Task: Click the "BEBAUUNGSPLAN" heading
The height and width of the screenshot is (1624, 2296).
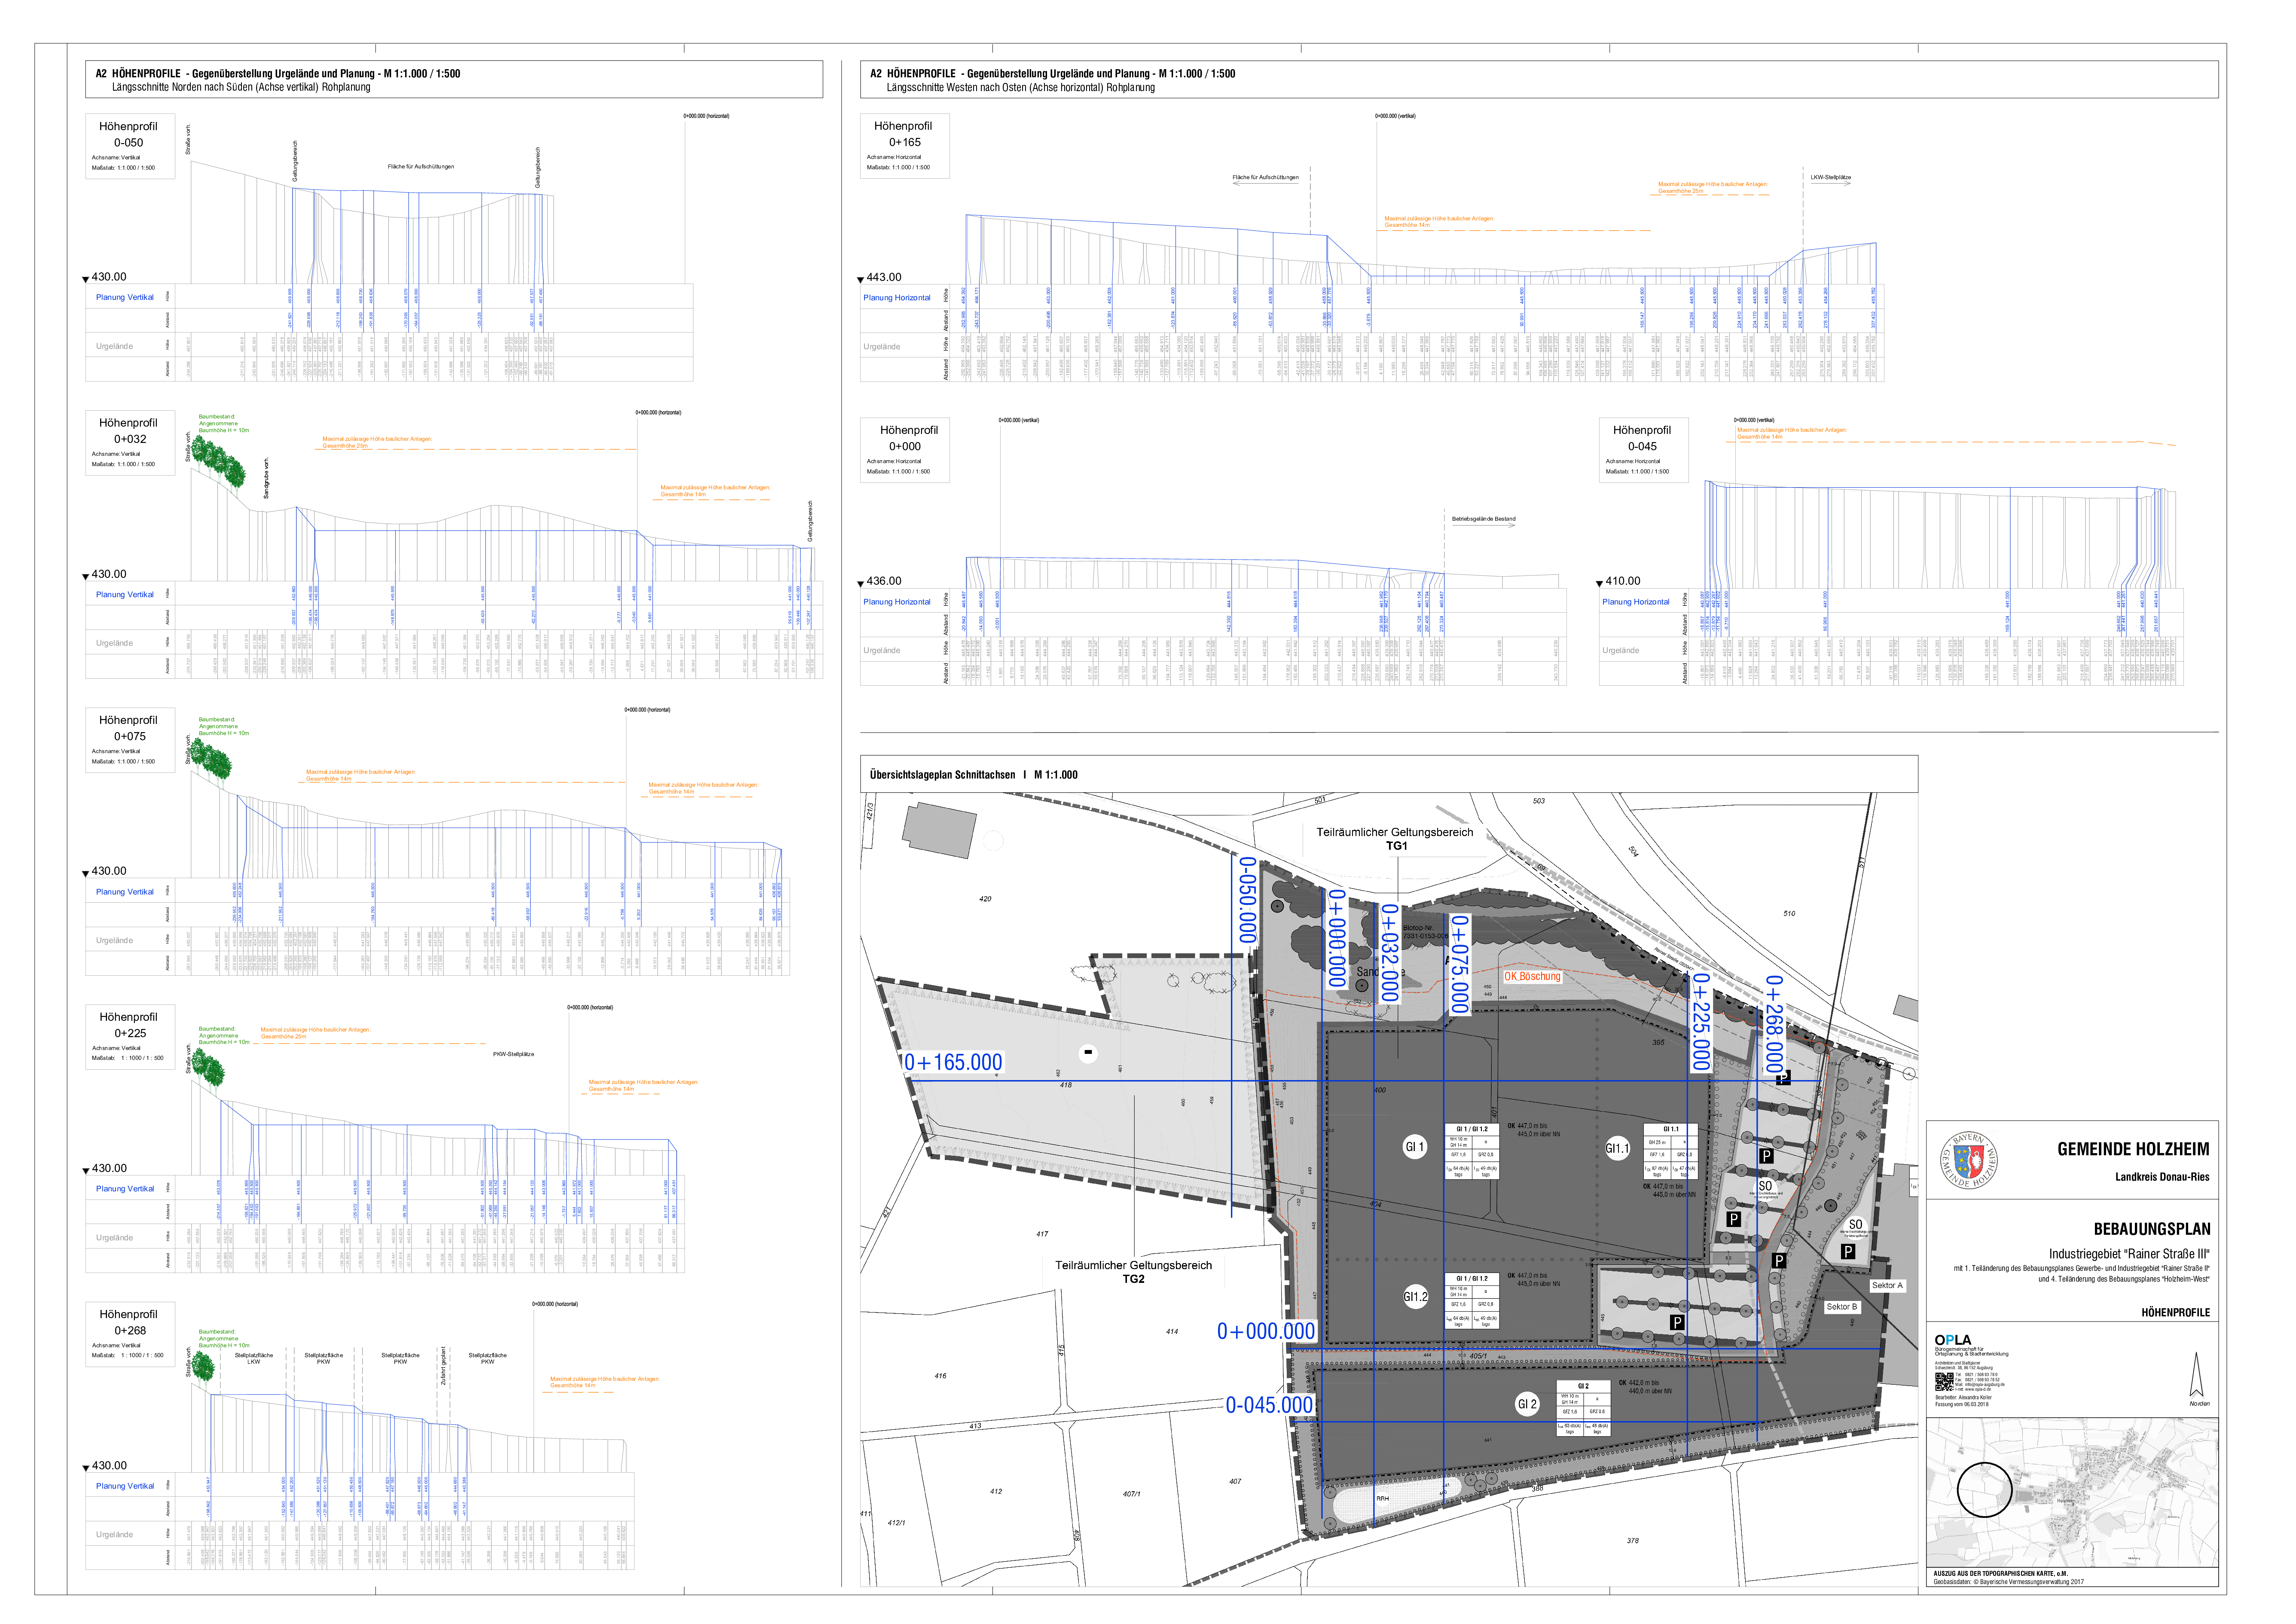Action: 2152,1229
